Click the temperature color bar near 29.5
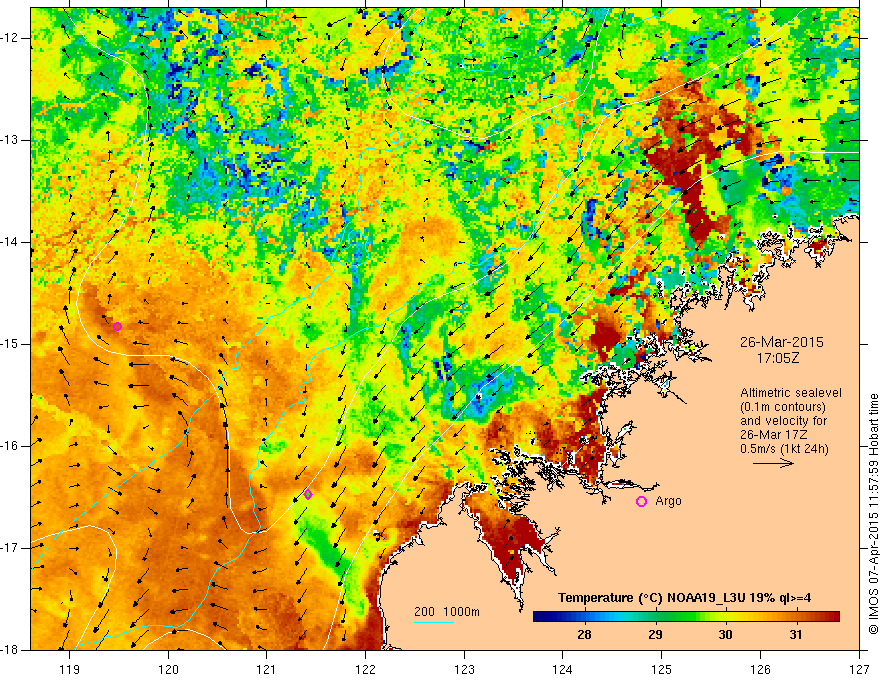The height and width of the screenshot is (680, 880). [690, 617]
